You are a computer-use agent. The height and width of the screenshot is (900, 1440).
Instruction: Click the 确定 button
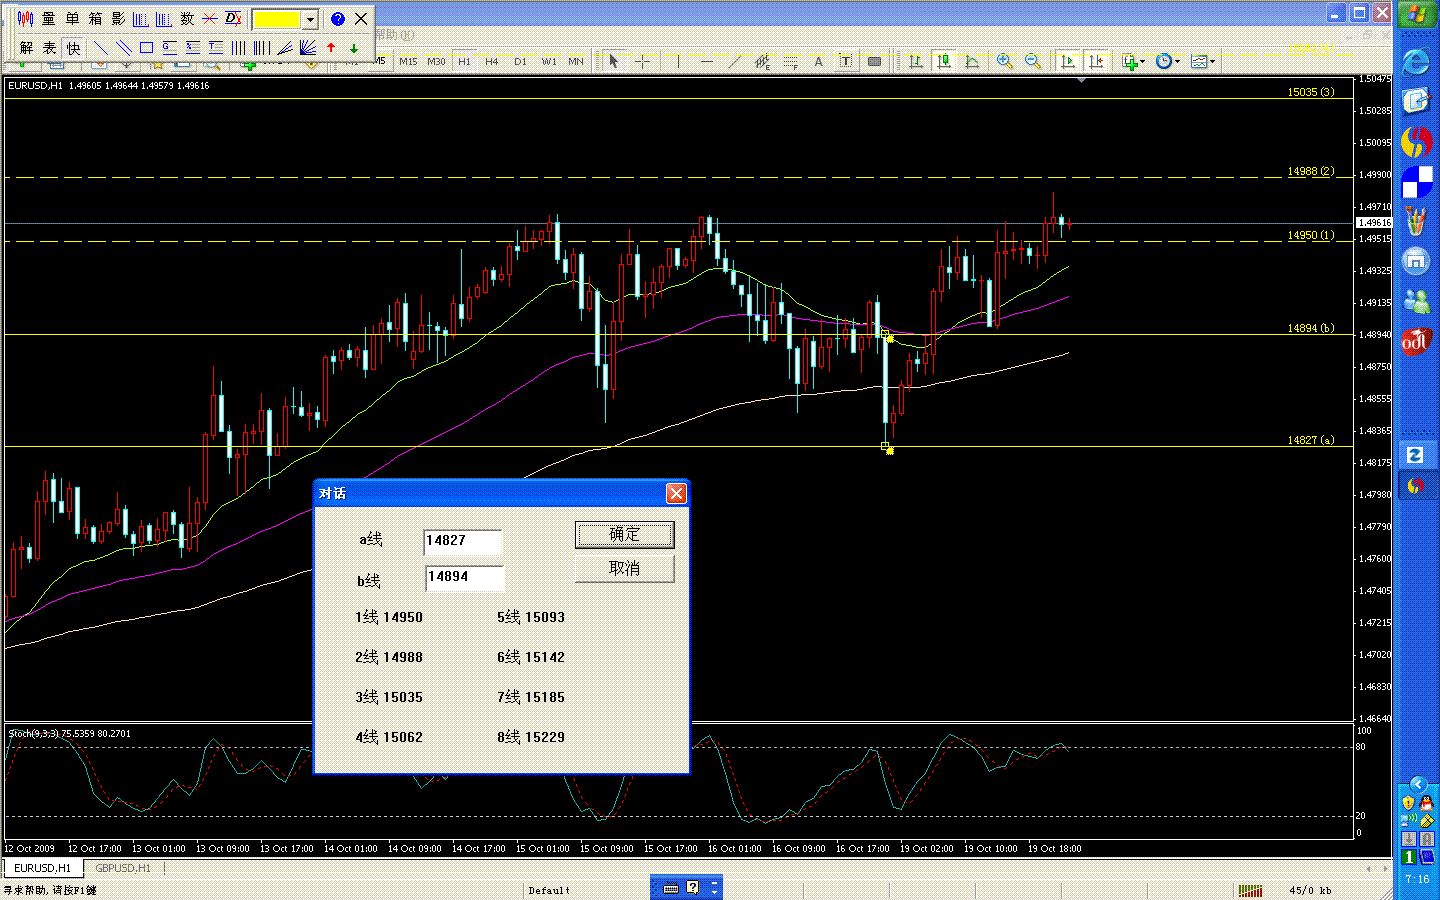(625, 534)
